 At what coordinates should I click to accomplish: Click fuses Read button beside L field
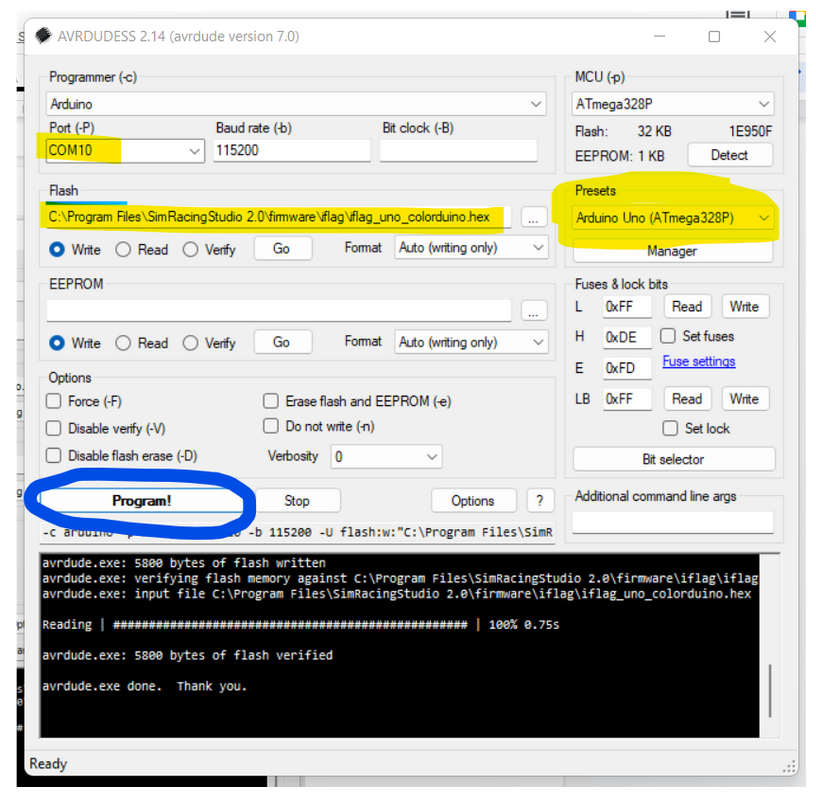(687, 307)
